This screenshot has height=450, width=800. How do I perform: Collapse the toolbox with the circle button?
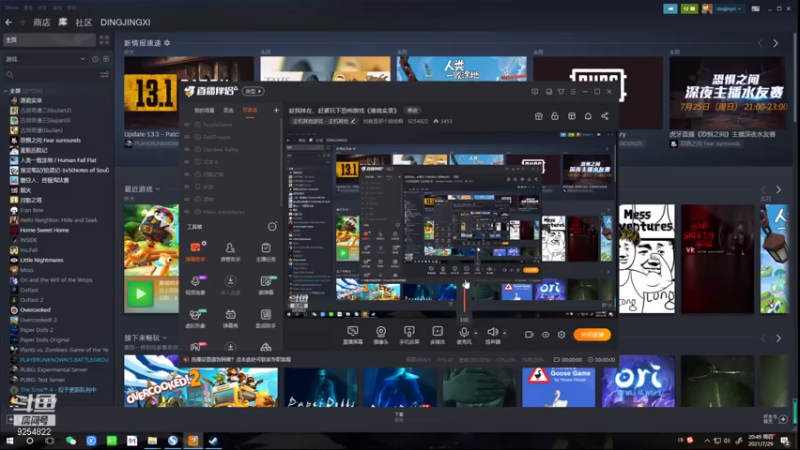[272, 227]
